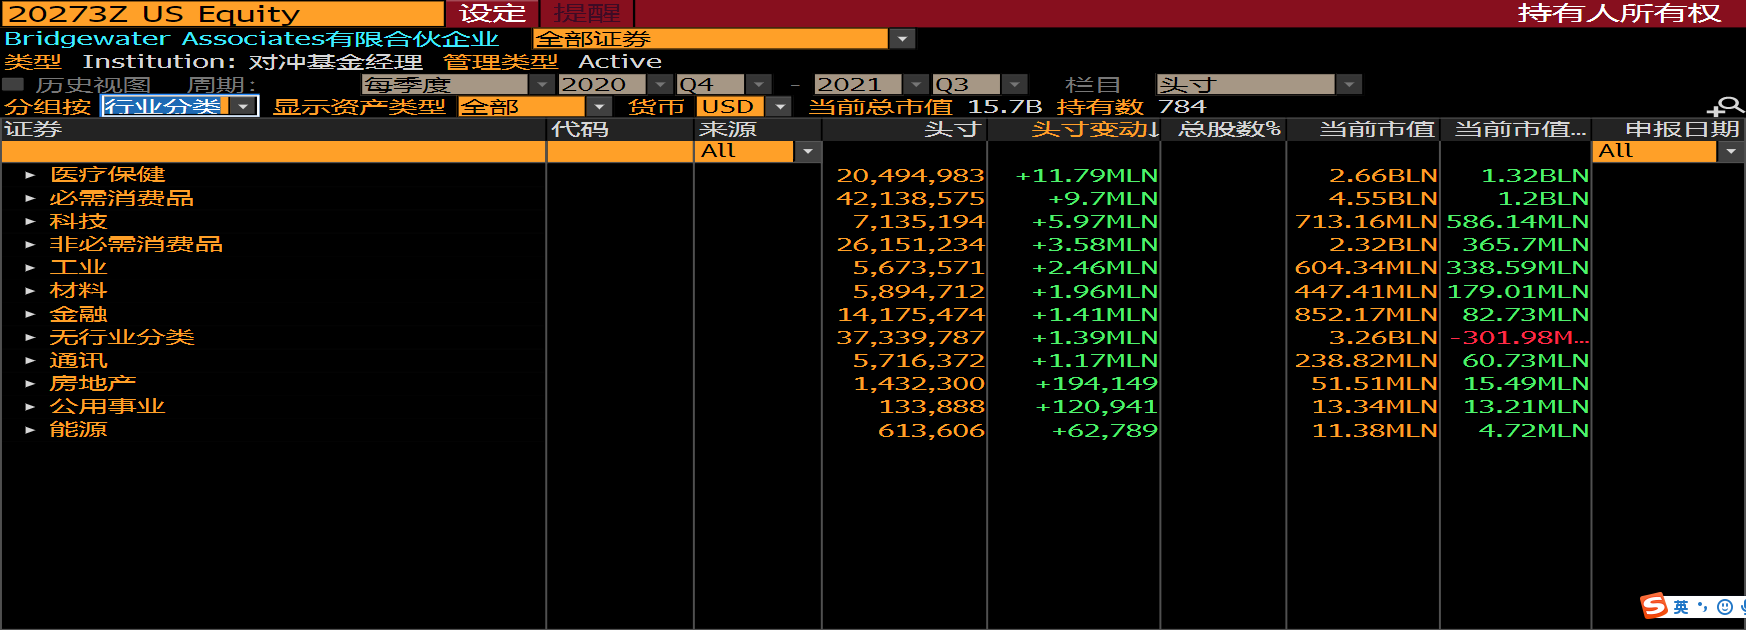The width and height of the screenshot is (1746, 630).
Task: Click the orange 证券 filter input box
Action: pyautogui.click(x=273, y=151)
